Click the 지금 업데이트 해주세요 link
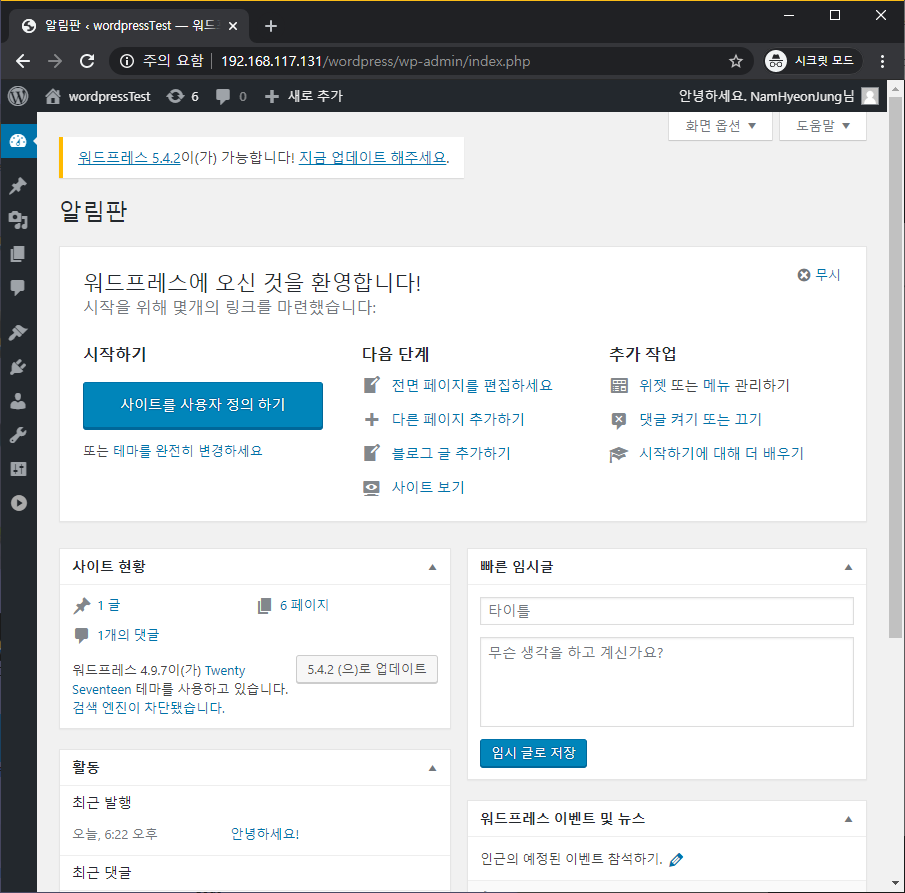This screenshot has width=905, height=893. tap(373, 158)
